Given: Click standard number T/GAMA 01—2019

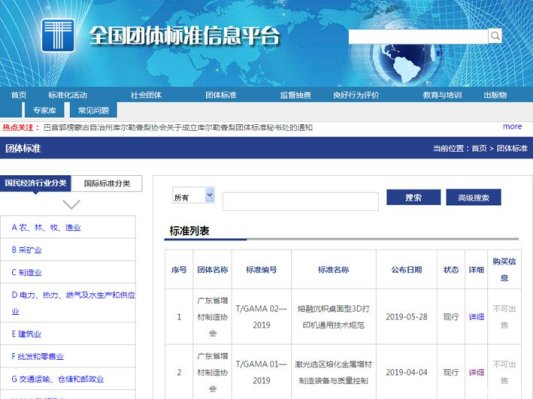Looking at the screenshot, I should pos(261,372).
